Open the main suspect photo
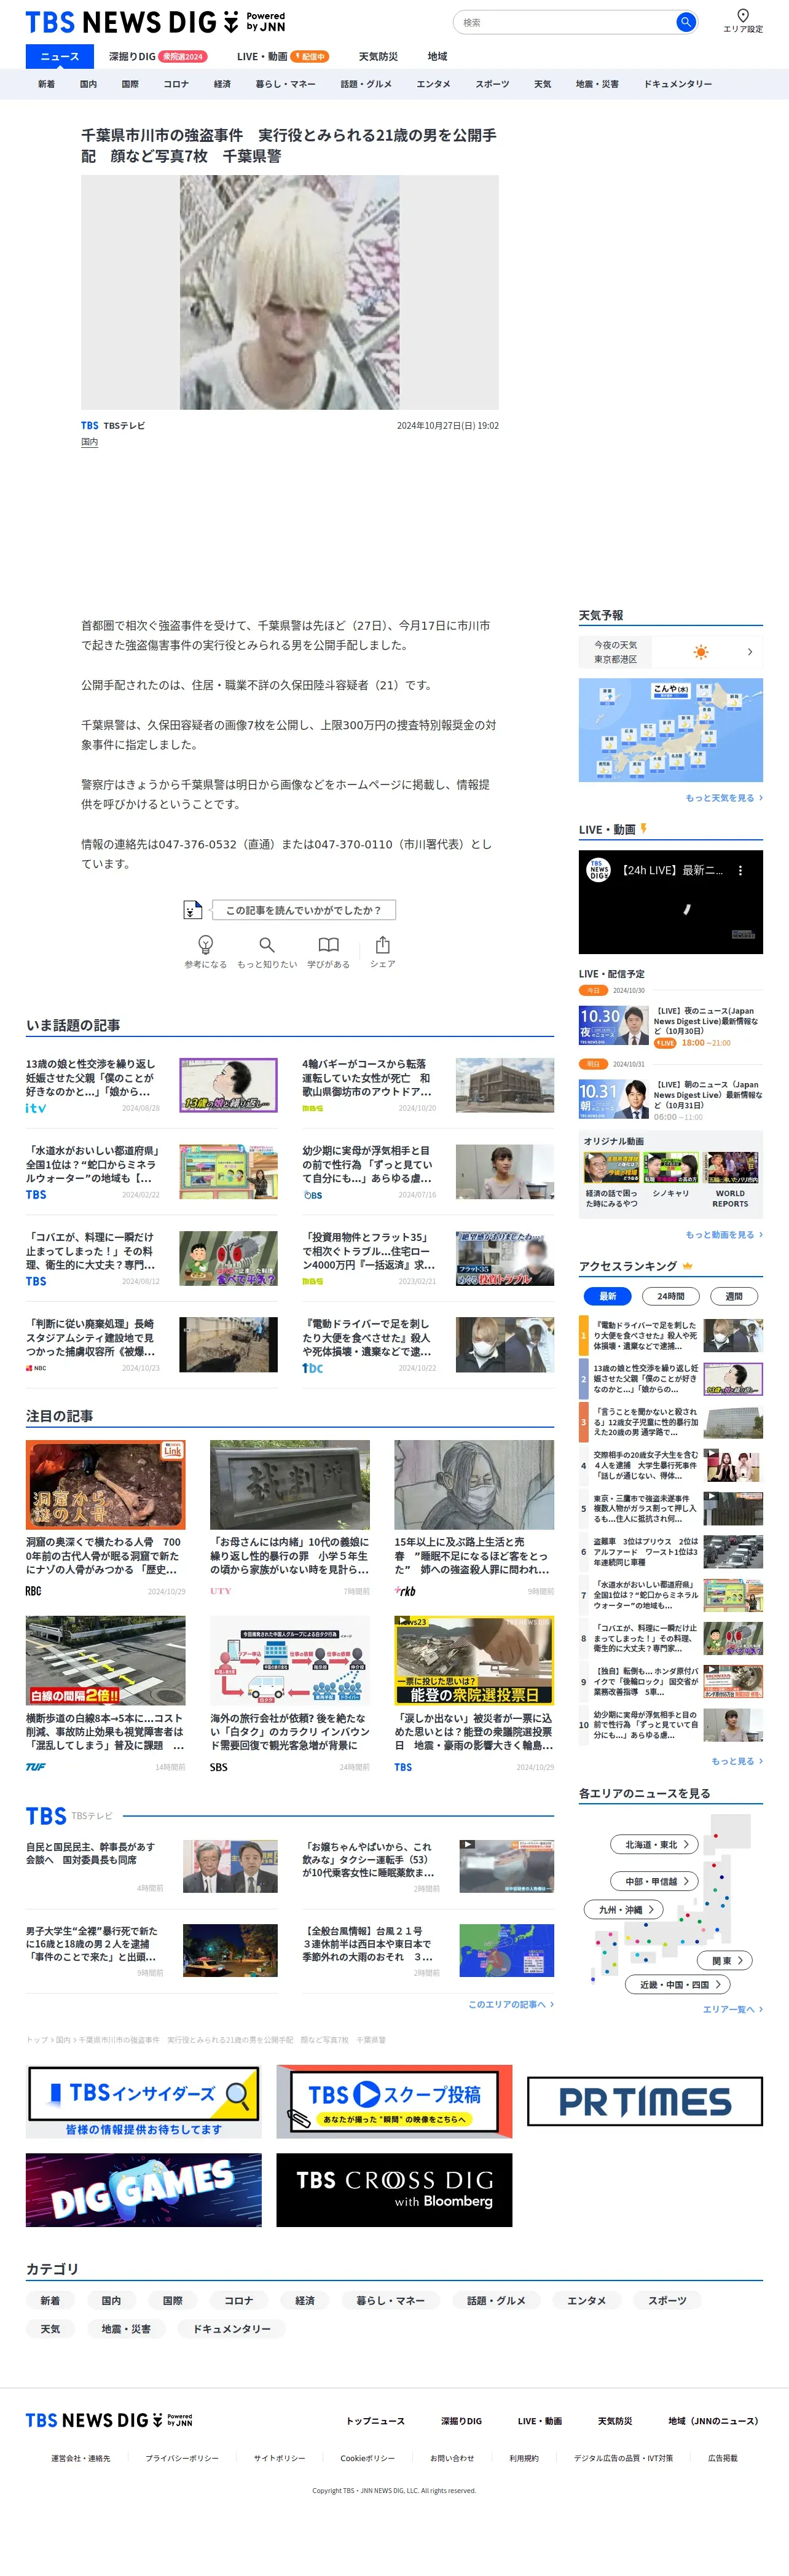 290,292
